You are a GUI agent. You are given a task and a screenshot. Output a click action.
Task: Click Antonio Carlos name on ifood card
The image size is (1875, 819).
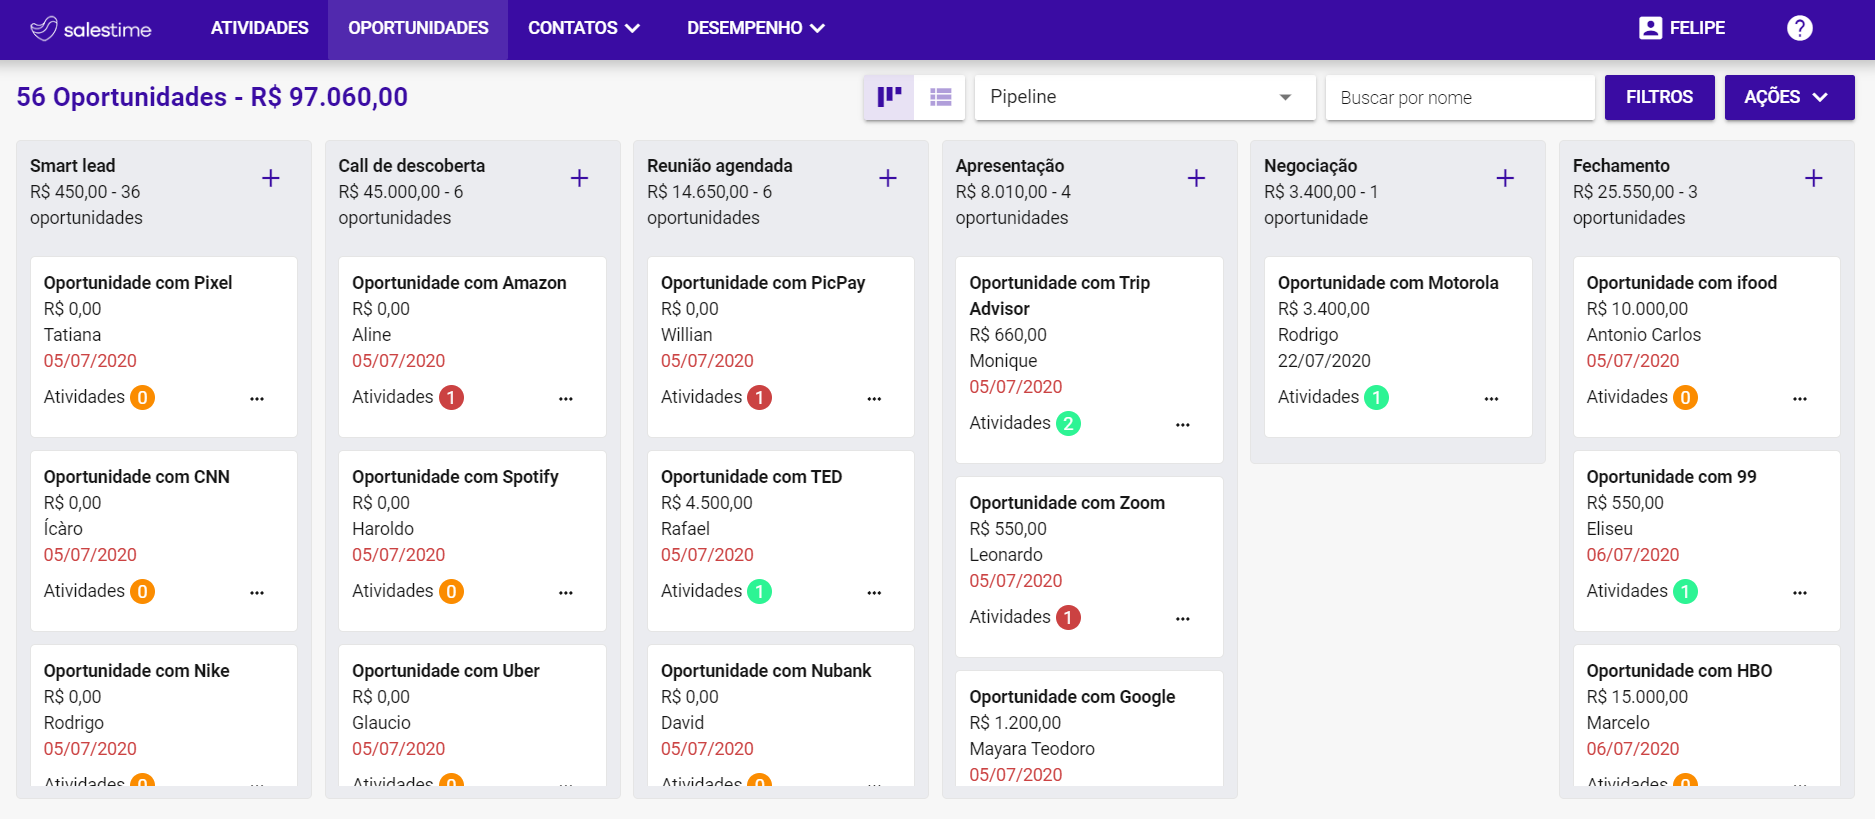click(1643, 335)
